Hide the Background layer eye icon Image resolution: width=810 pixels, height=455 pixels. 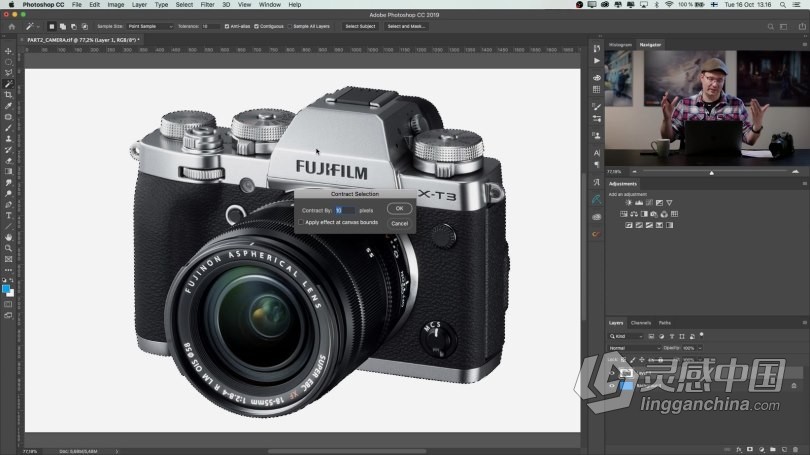(x=612, y=386)
